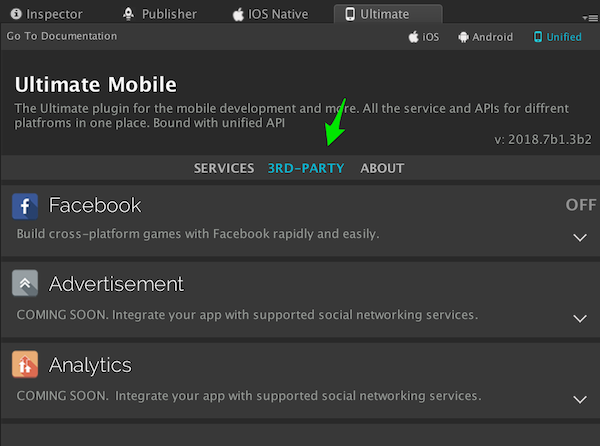
Task: Switch to the IOS Native tab
Action: pos(271,14)
